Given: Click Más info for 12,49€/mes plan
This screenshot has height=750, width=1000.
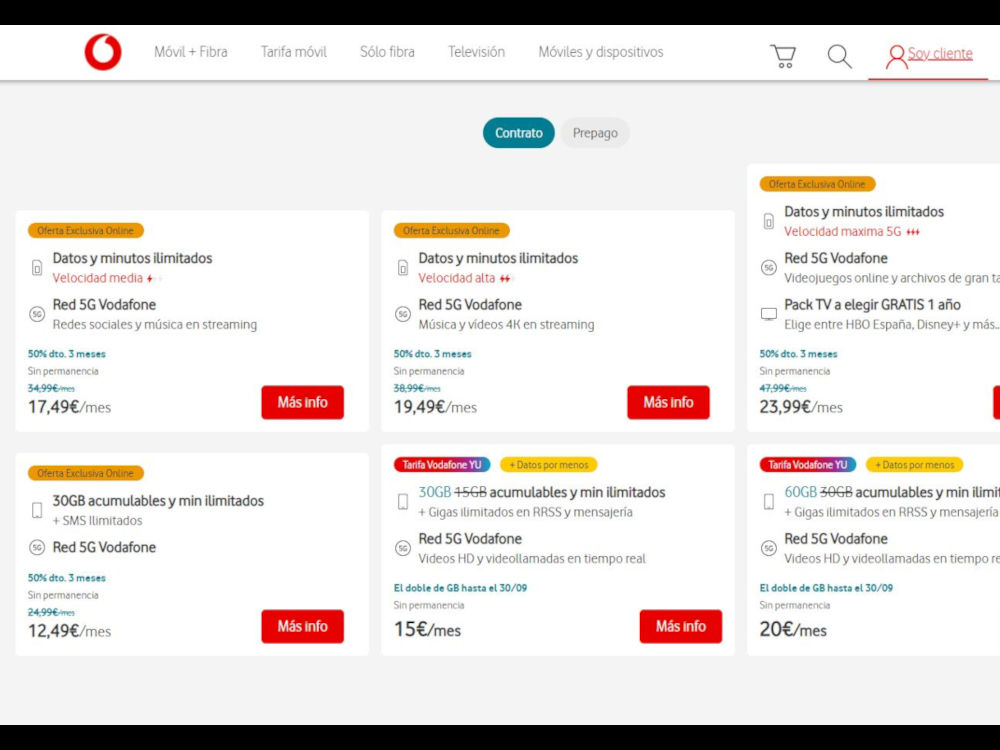Looking at the screenshot, I should point(302,626).
